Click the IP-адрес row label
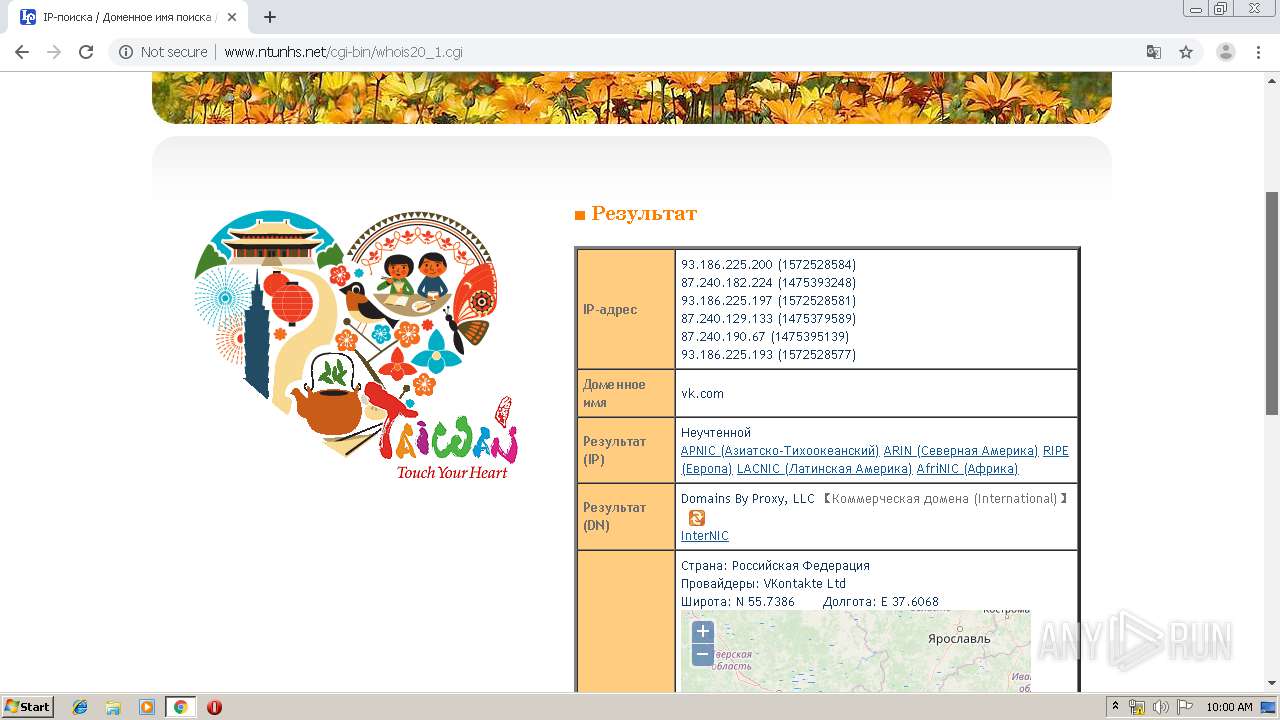Image resolution: width=1280 pixels, height=720 pixels. coord(610,310)
